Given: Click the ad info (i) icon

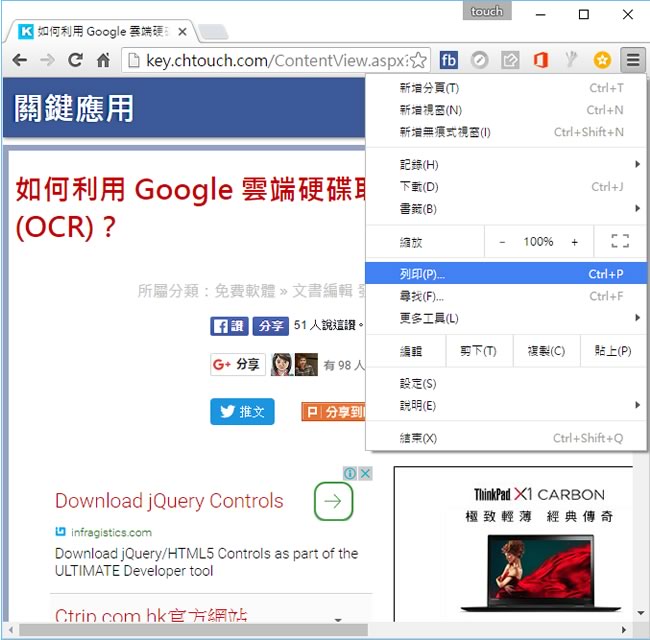Looking at the screenshot, I should tap(350, 473).
